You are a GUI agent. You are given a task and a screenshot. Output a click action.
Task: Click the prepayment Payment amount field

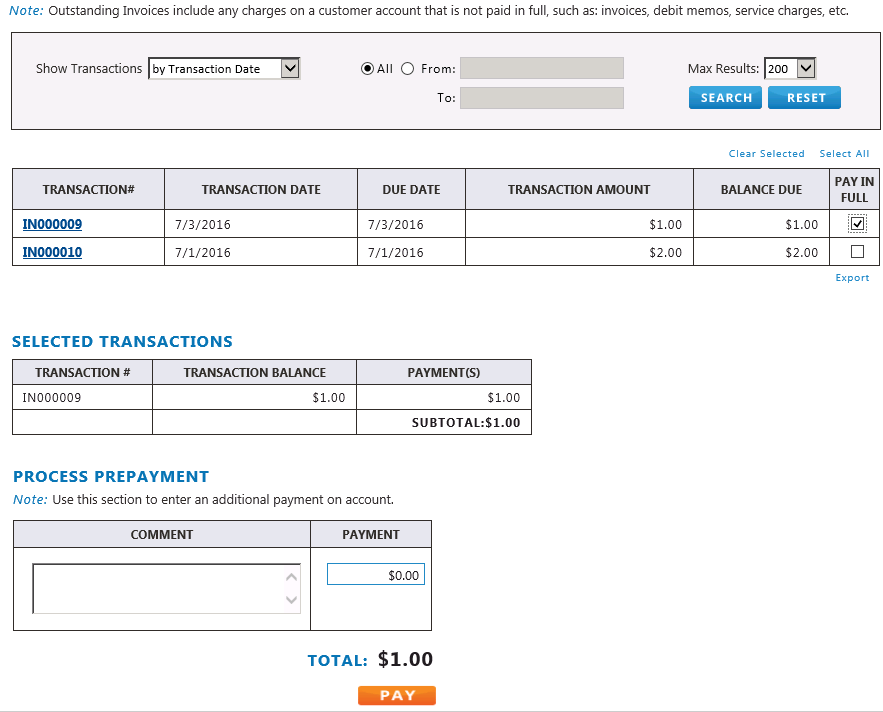pyautogui.click(x=376, y=575)
